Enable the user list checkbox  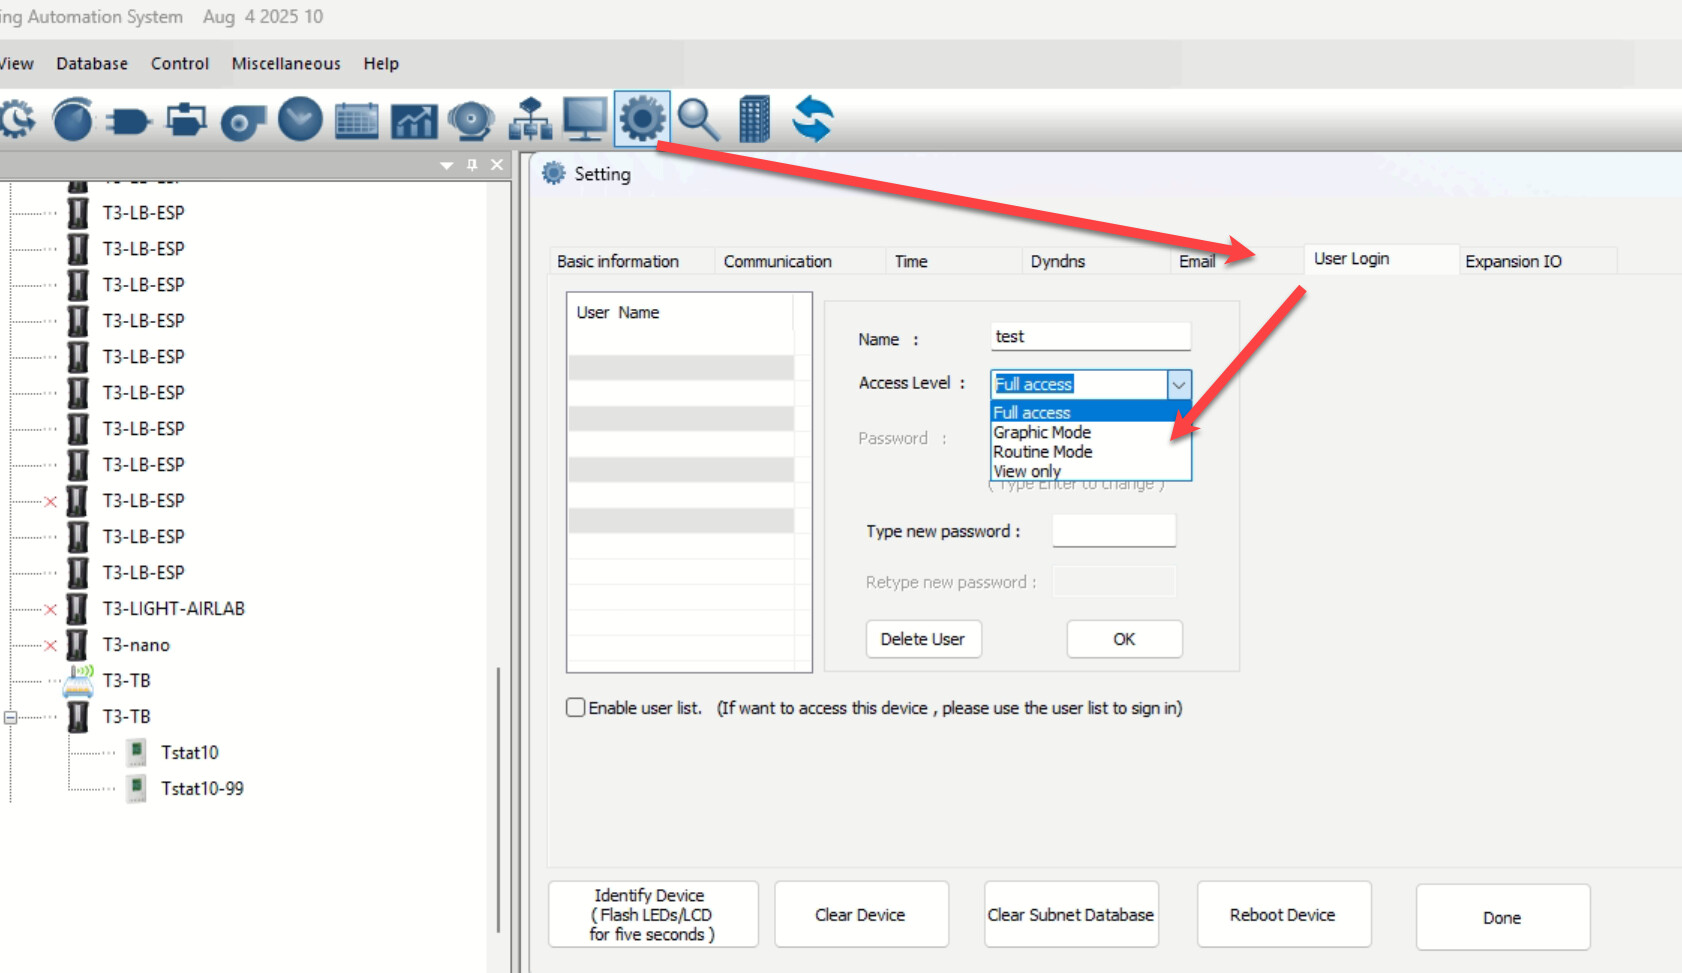point(576,708)
